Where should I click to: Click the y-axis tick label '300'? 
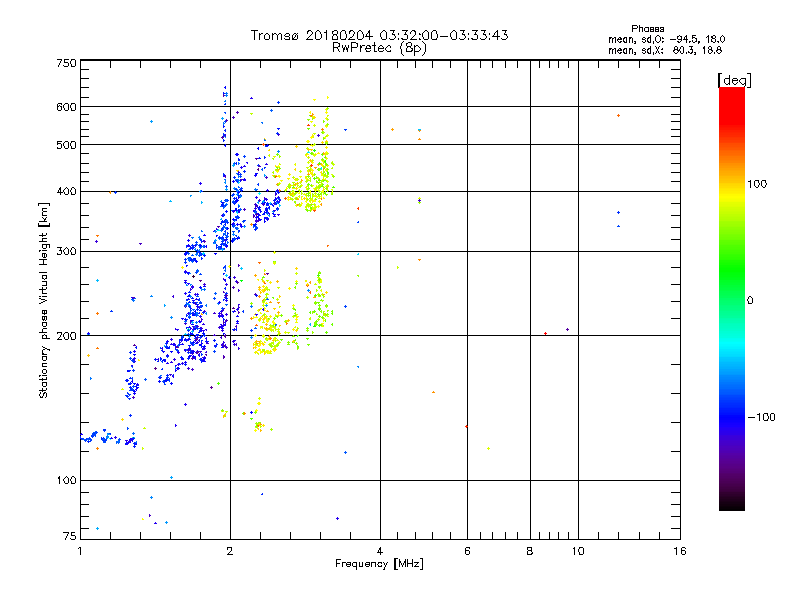click(x=66, y=252)
